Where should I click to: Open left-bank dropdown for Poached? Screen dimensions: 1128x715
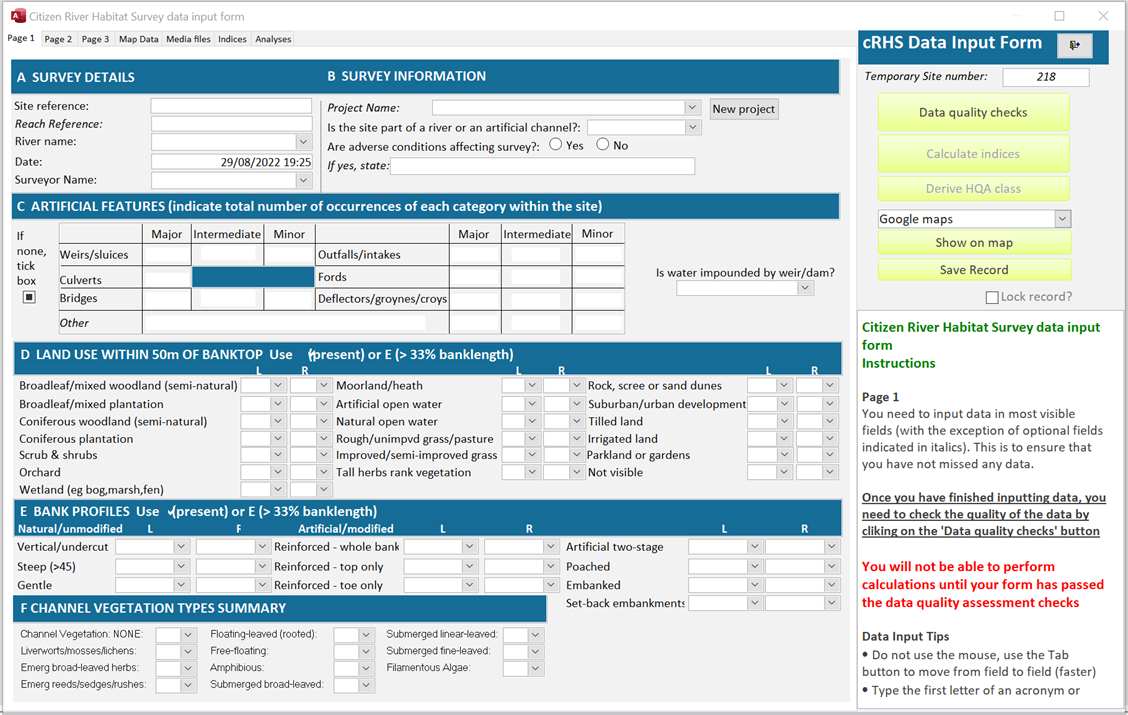[754, 567]
